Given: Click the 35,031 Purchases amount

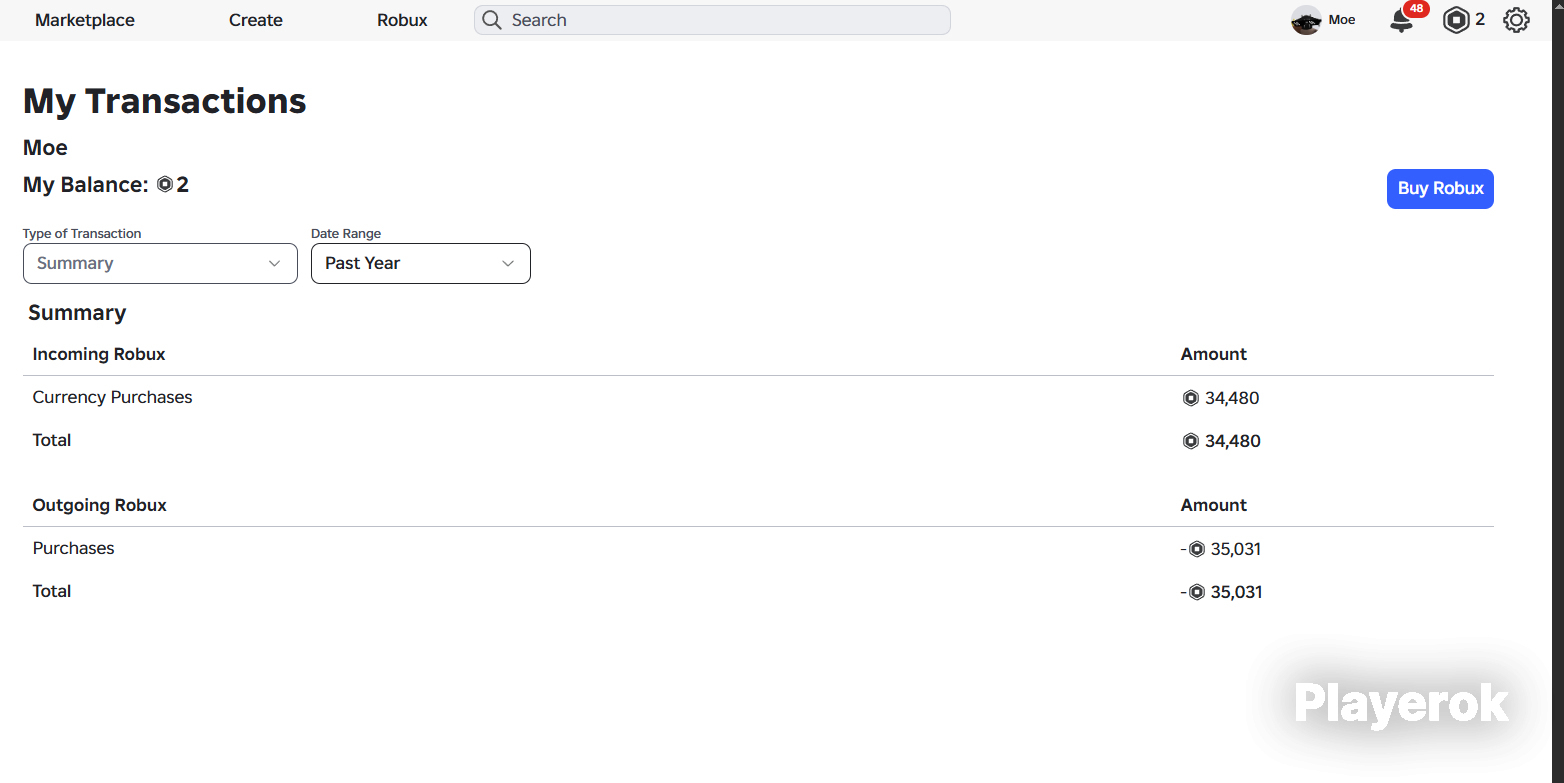Looking at the screenshot, I should coord(1238,549).
